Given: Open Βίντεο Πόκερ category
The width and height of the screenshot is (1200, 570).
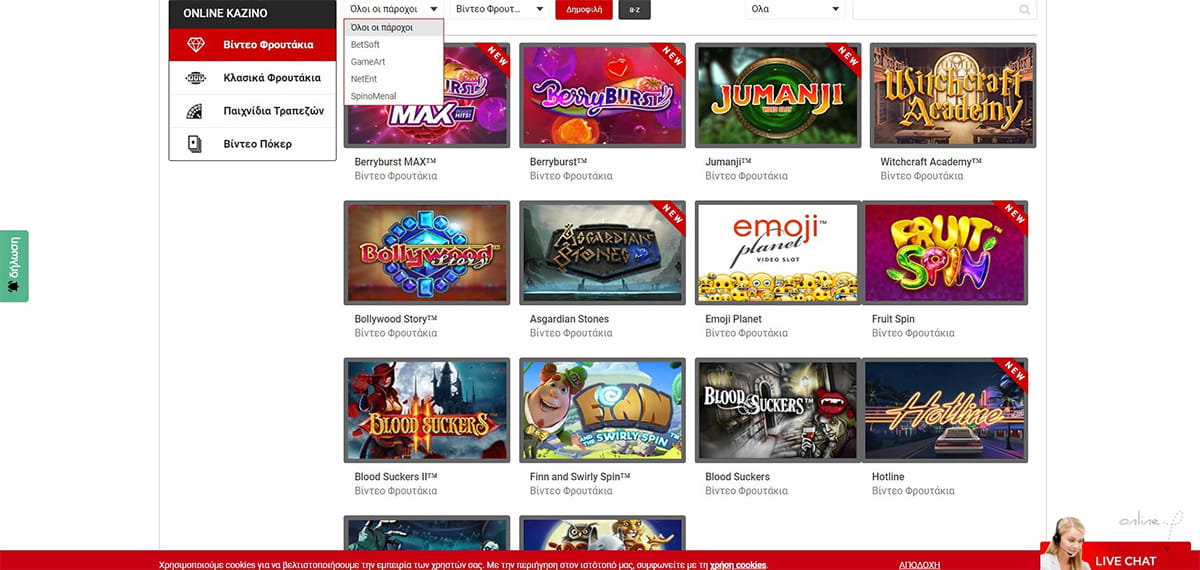Looking at the screenshot, I should pos(252,144).
